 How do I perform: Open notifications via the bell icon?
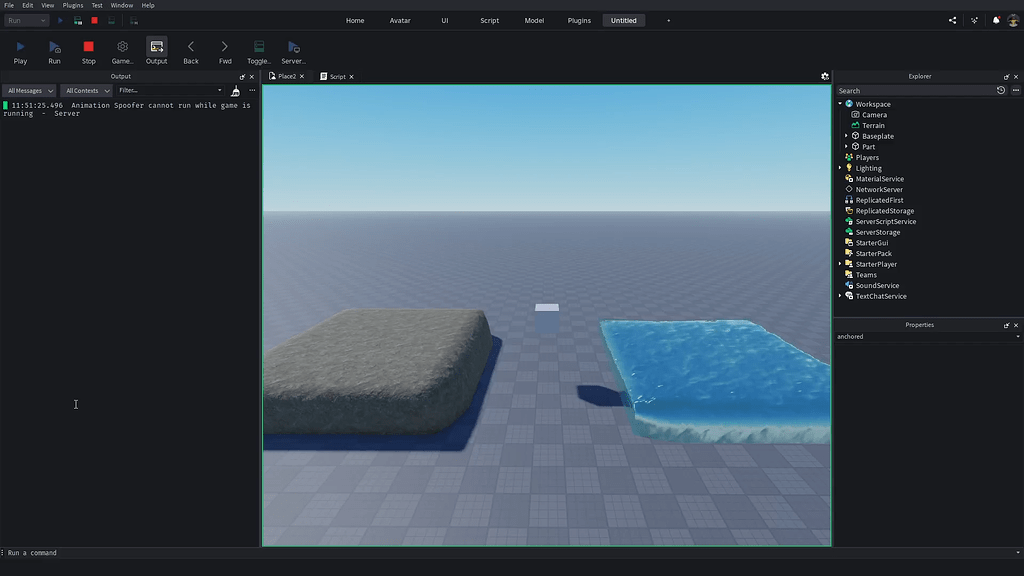pyautogui.click(x=995, y=20)
